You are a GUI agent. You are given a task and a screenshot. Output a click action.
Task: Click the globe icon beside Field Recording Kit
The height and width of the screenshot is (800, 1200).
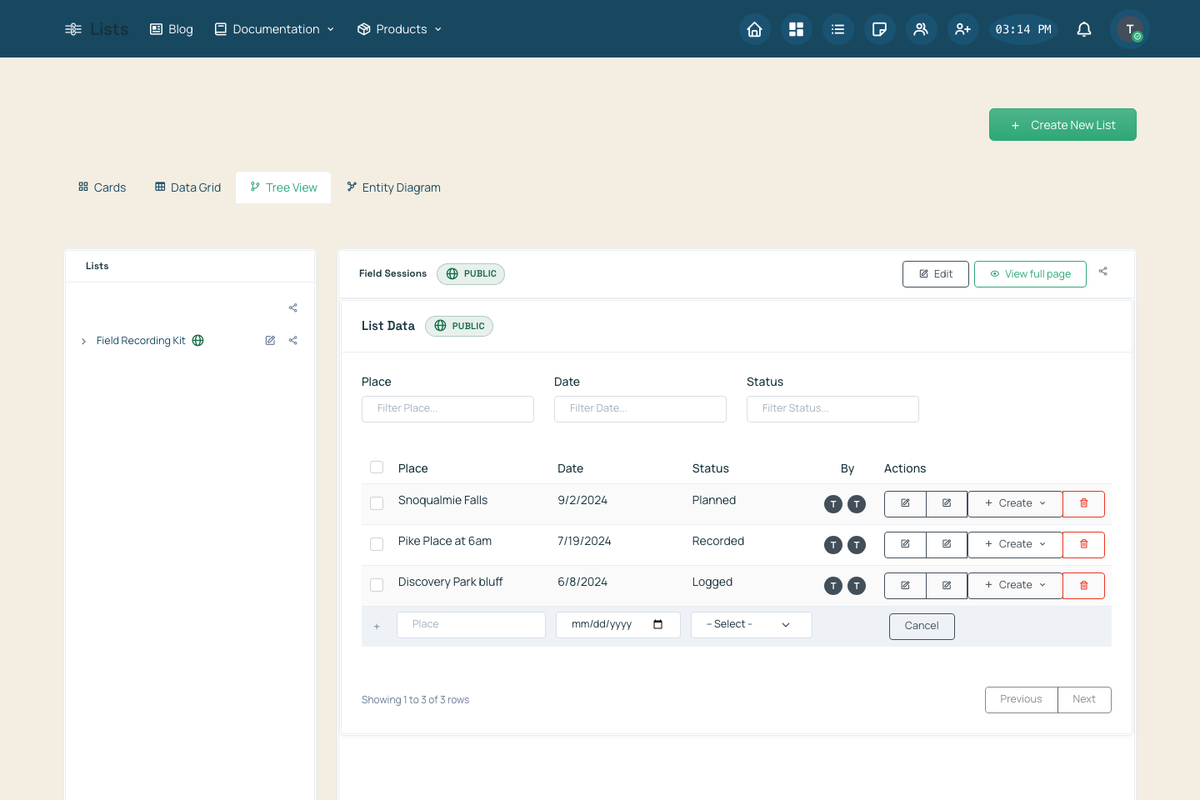[198, 340]
